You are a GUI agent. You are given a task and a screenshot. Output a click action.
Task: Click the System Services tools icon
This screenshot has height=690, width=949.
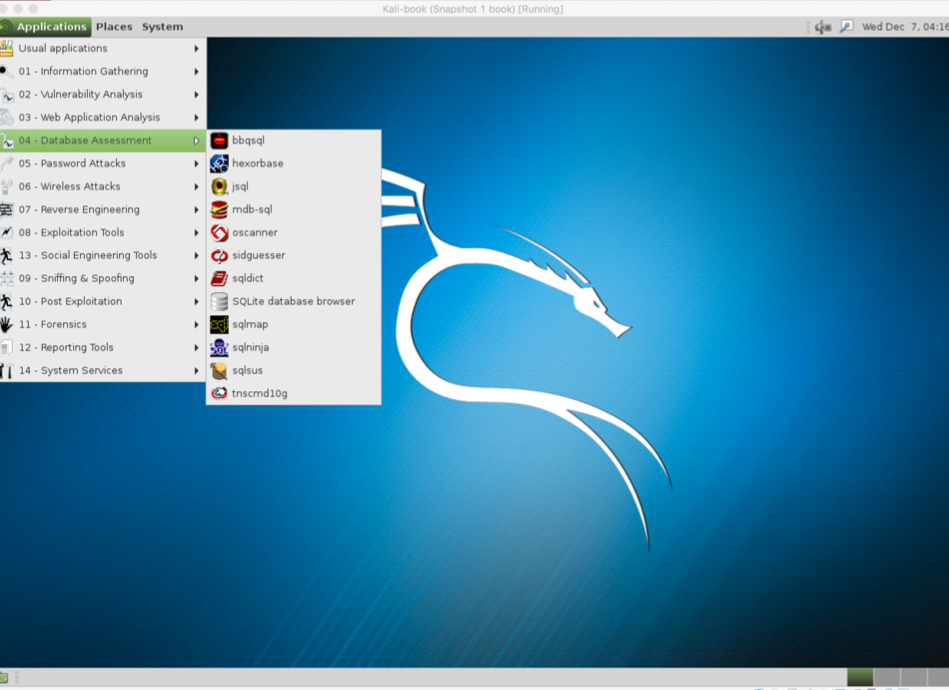[x=7, y=370]
